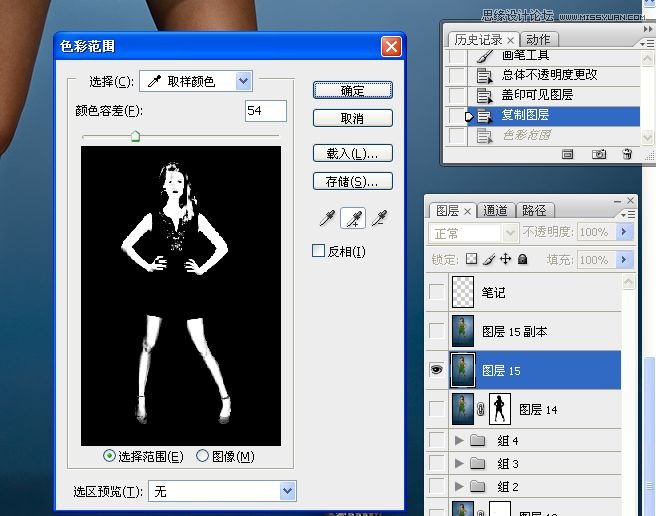
Task: Close the 图层 tab with its x
Action: point(467,211)
